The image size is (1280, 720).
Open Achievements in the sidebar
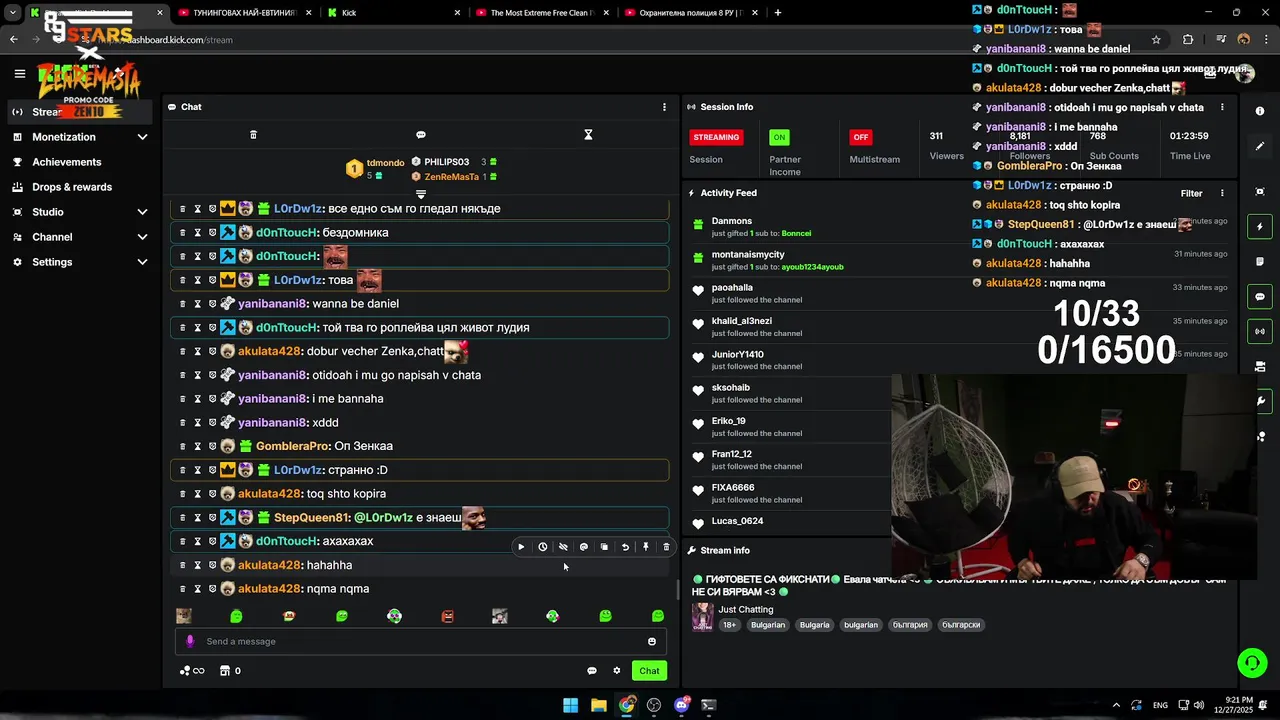coord(66,162)
